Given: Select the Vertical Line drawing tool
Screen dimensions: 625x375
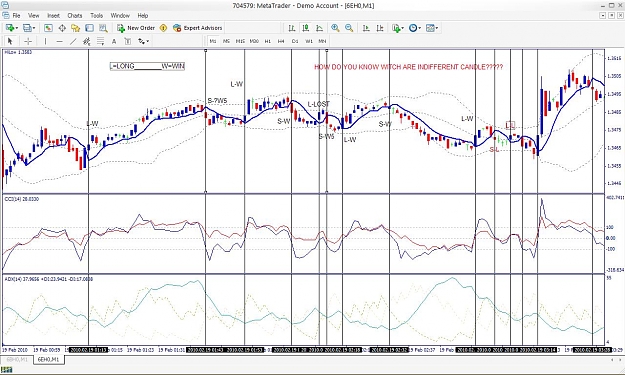Looking at the screenshot, I should [x=45, y=41].
